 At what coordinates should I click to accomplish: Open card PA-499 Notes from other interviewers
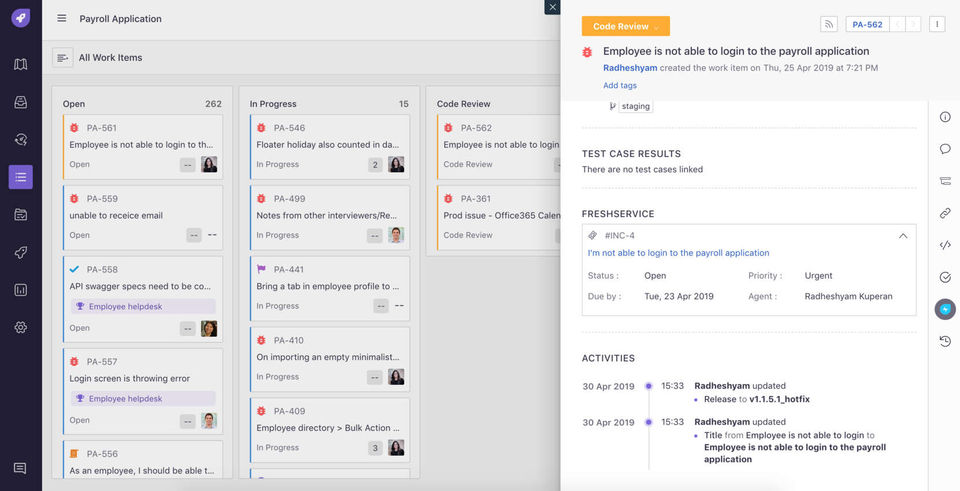coord(330,217)
